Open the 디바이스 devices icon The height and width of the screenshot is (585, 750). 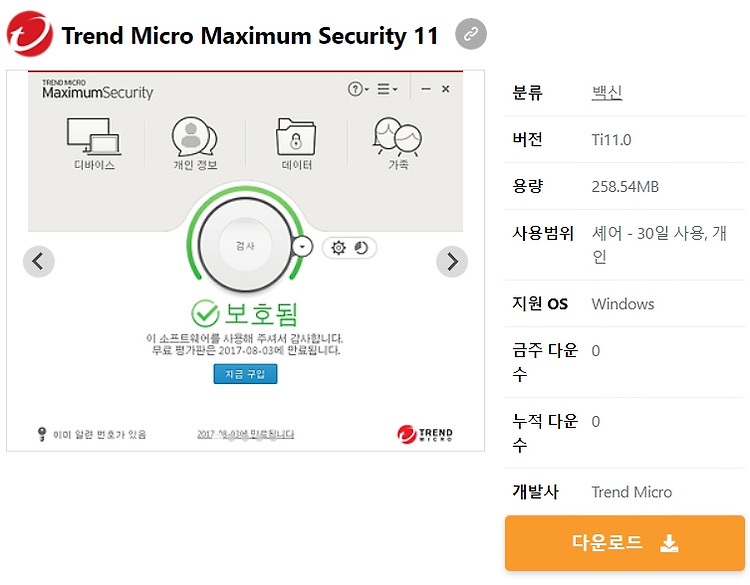(x=94, y=143)
